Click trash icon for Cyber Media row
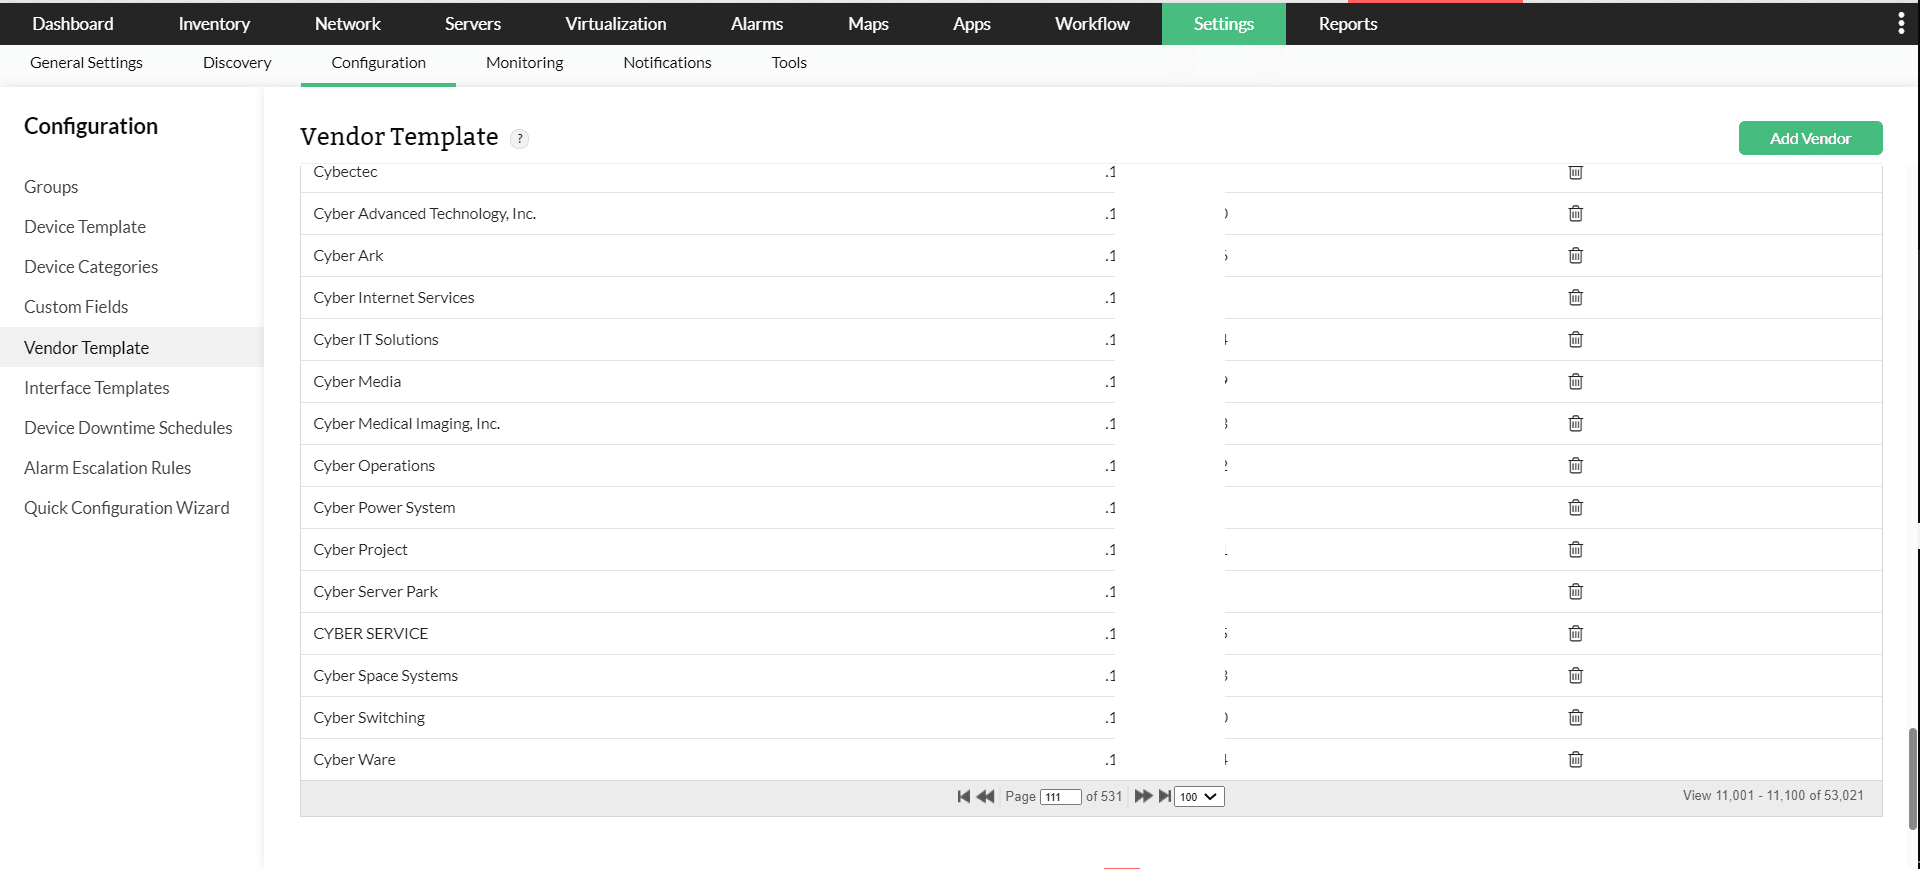Image resolution: width=1920 pixels, height=869 pixels. [1575, 382]
